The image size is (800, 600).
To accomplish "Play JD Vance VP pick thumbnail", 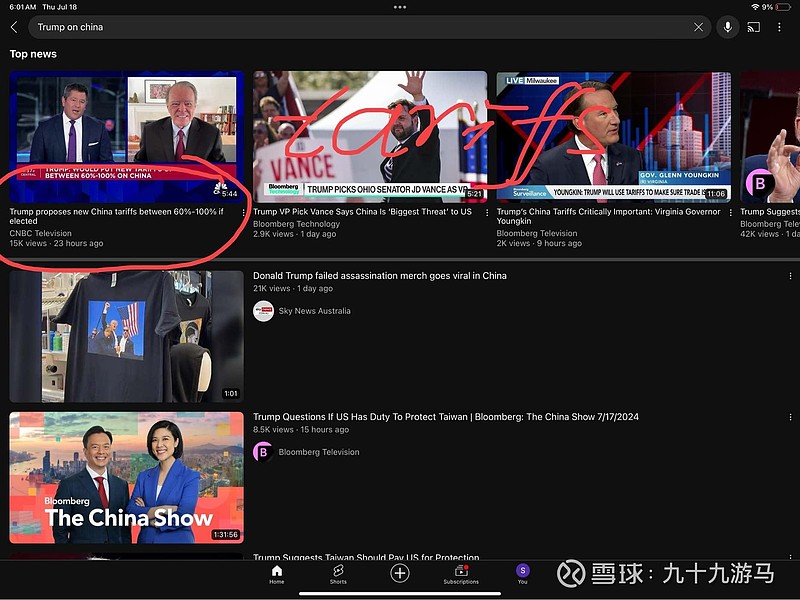I will 370,137.
